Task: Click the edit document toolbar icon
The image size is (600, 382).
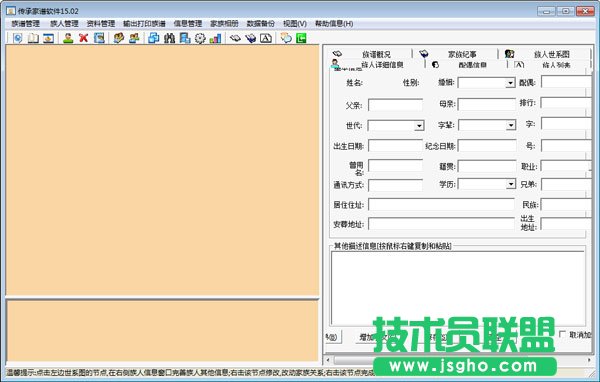Action: coord(99,38)
